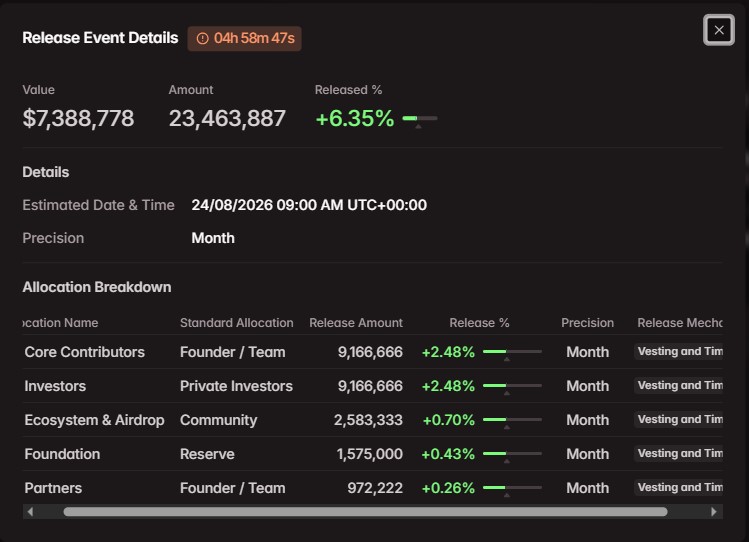The image size is (749, 542).
Task: Click the 1,575,000 release amount
Action: [370, 454]
